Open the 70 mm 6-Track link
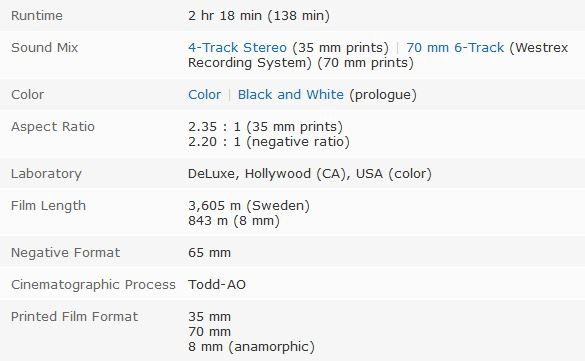Viewport: 585px width, 363px height. click(455, 48)
